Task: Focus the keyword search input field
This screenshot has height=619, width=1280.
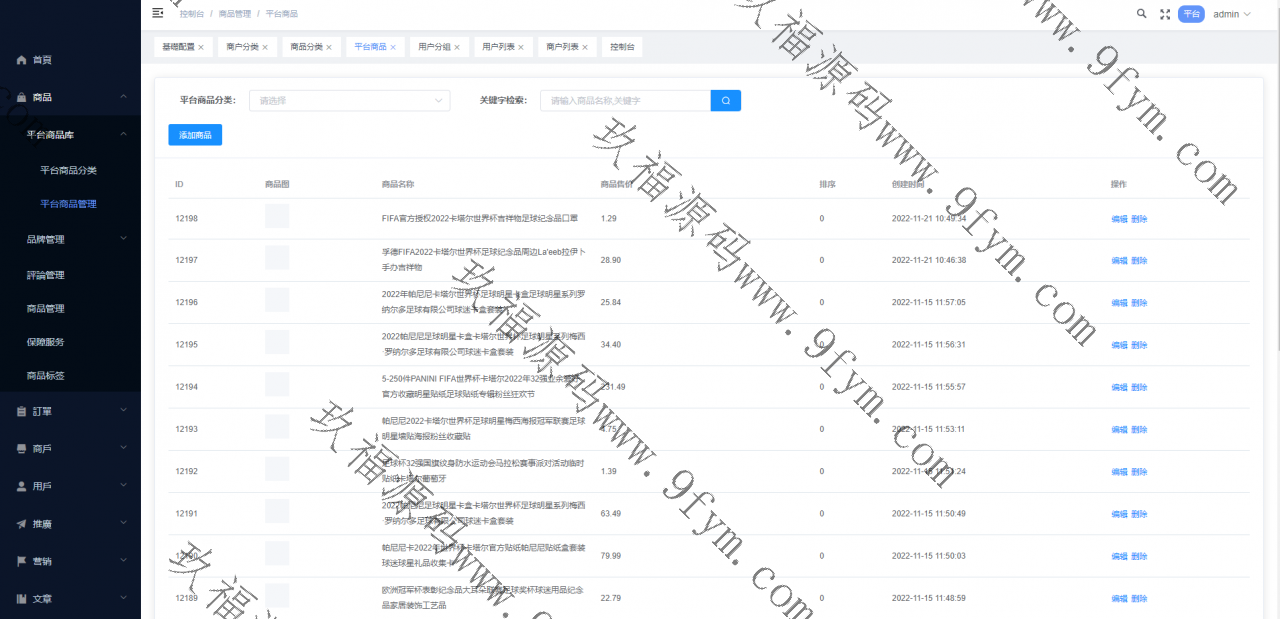Action: [x=625, y=100]
